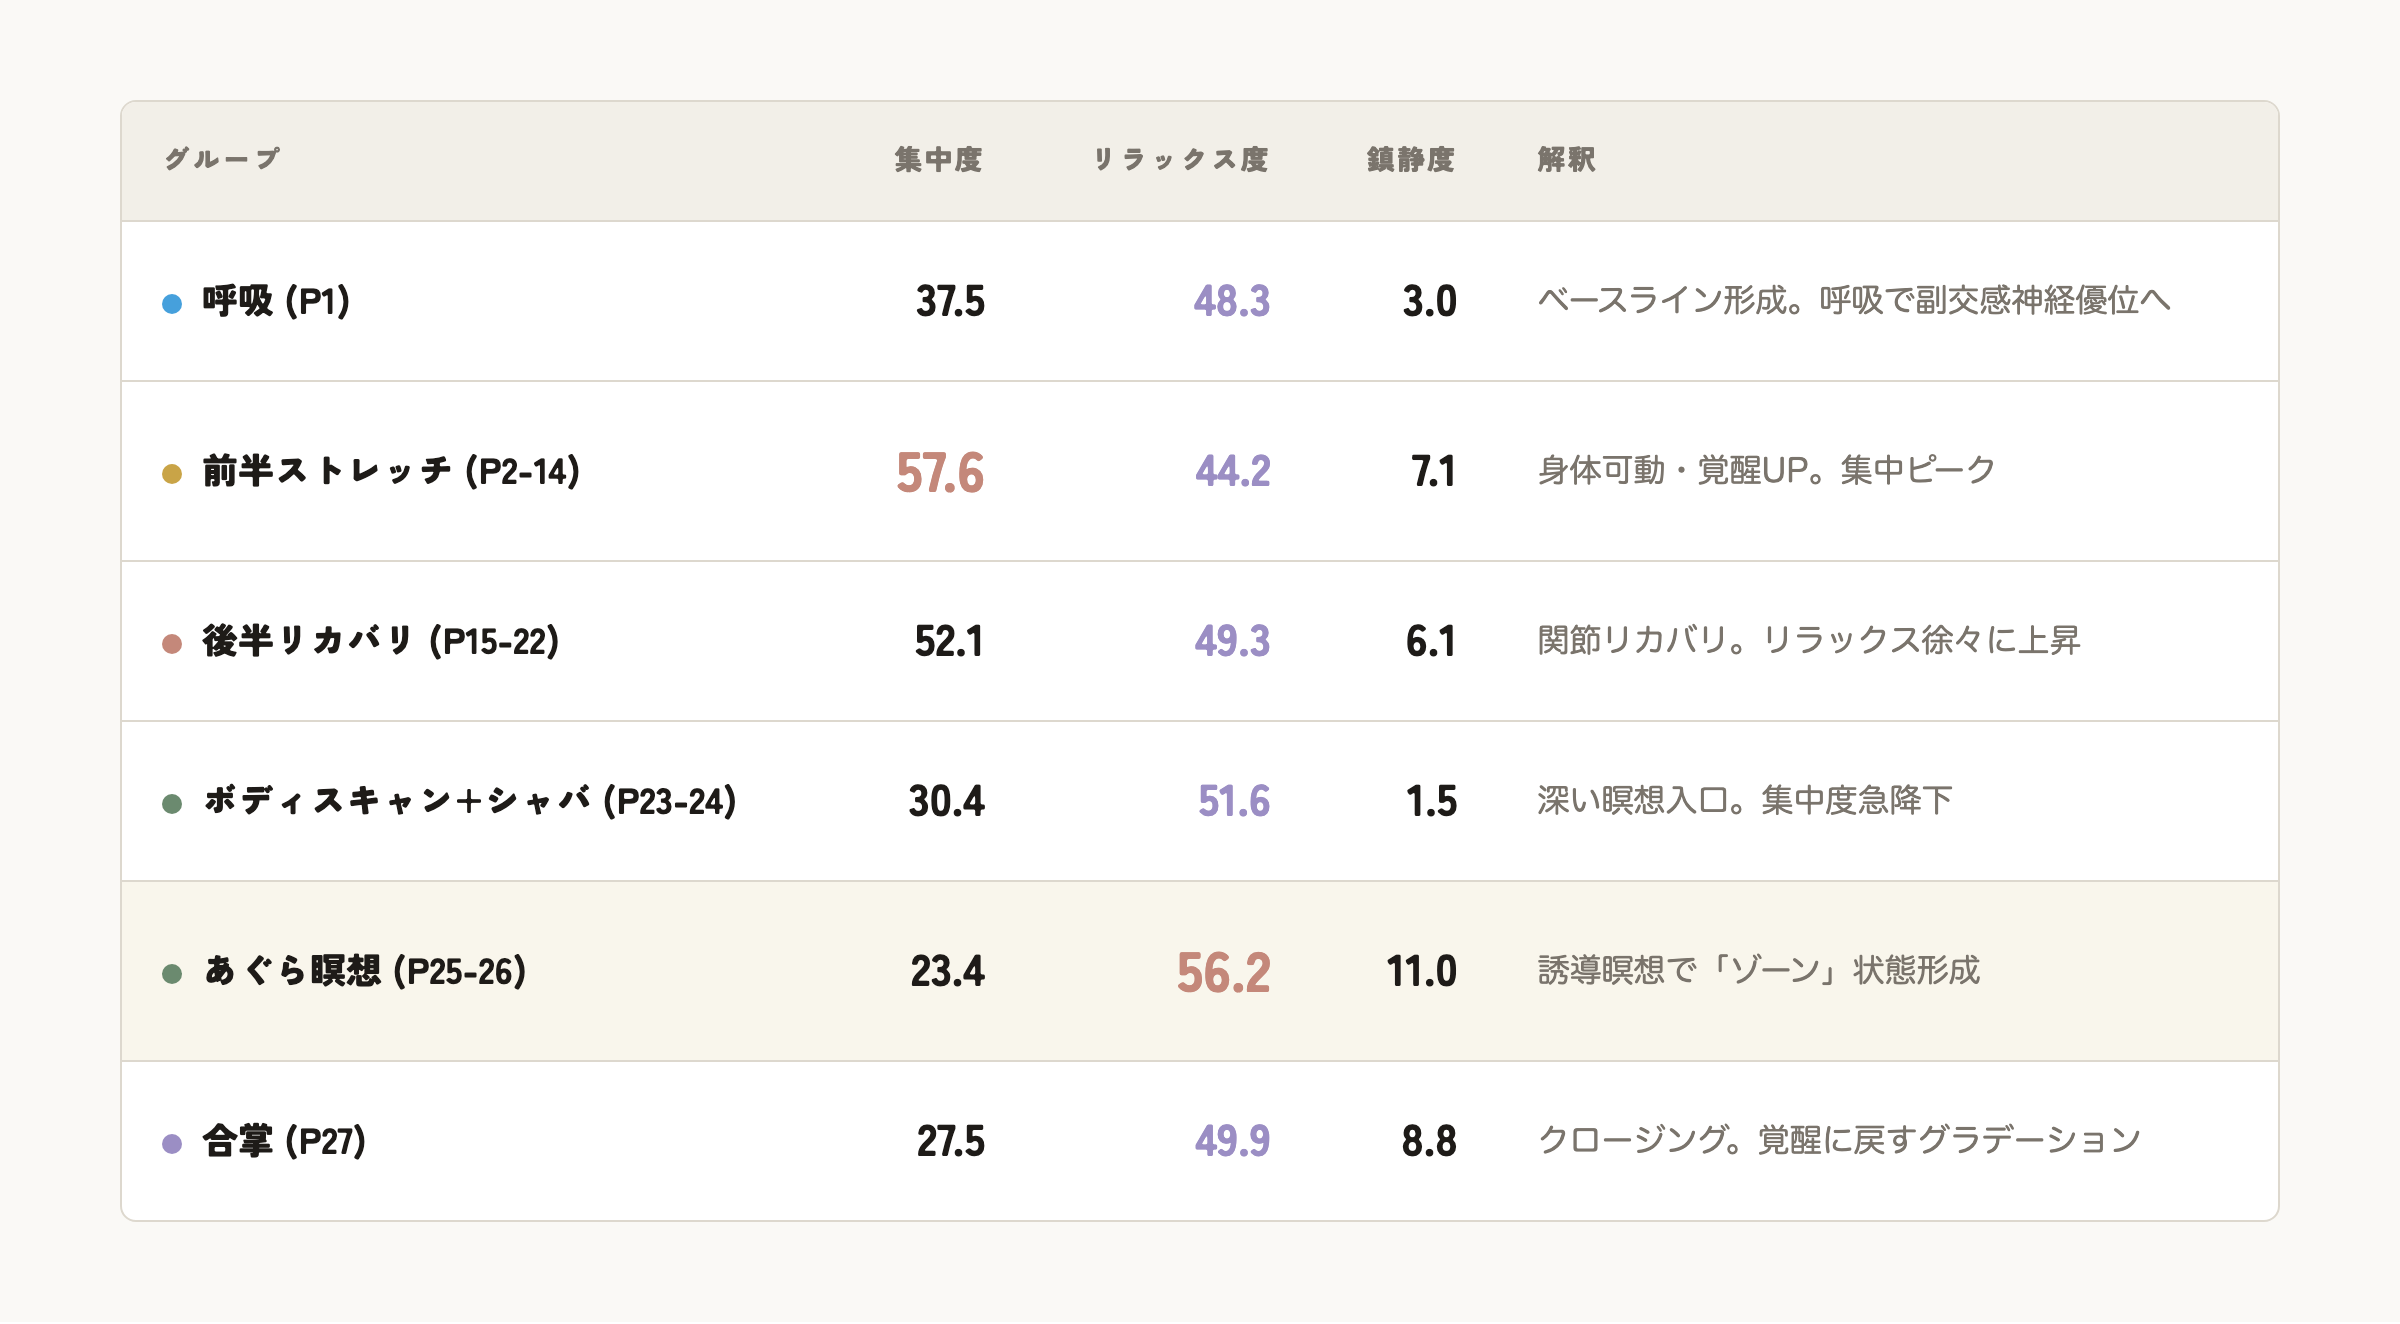The width and height of the screenshot is (2400, 1324).
Task: Click the 23.4 concentration value
Action: pos(947,971)
